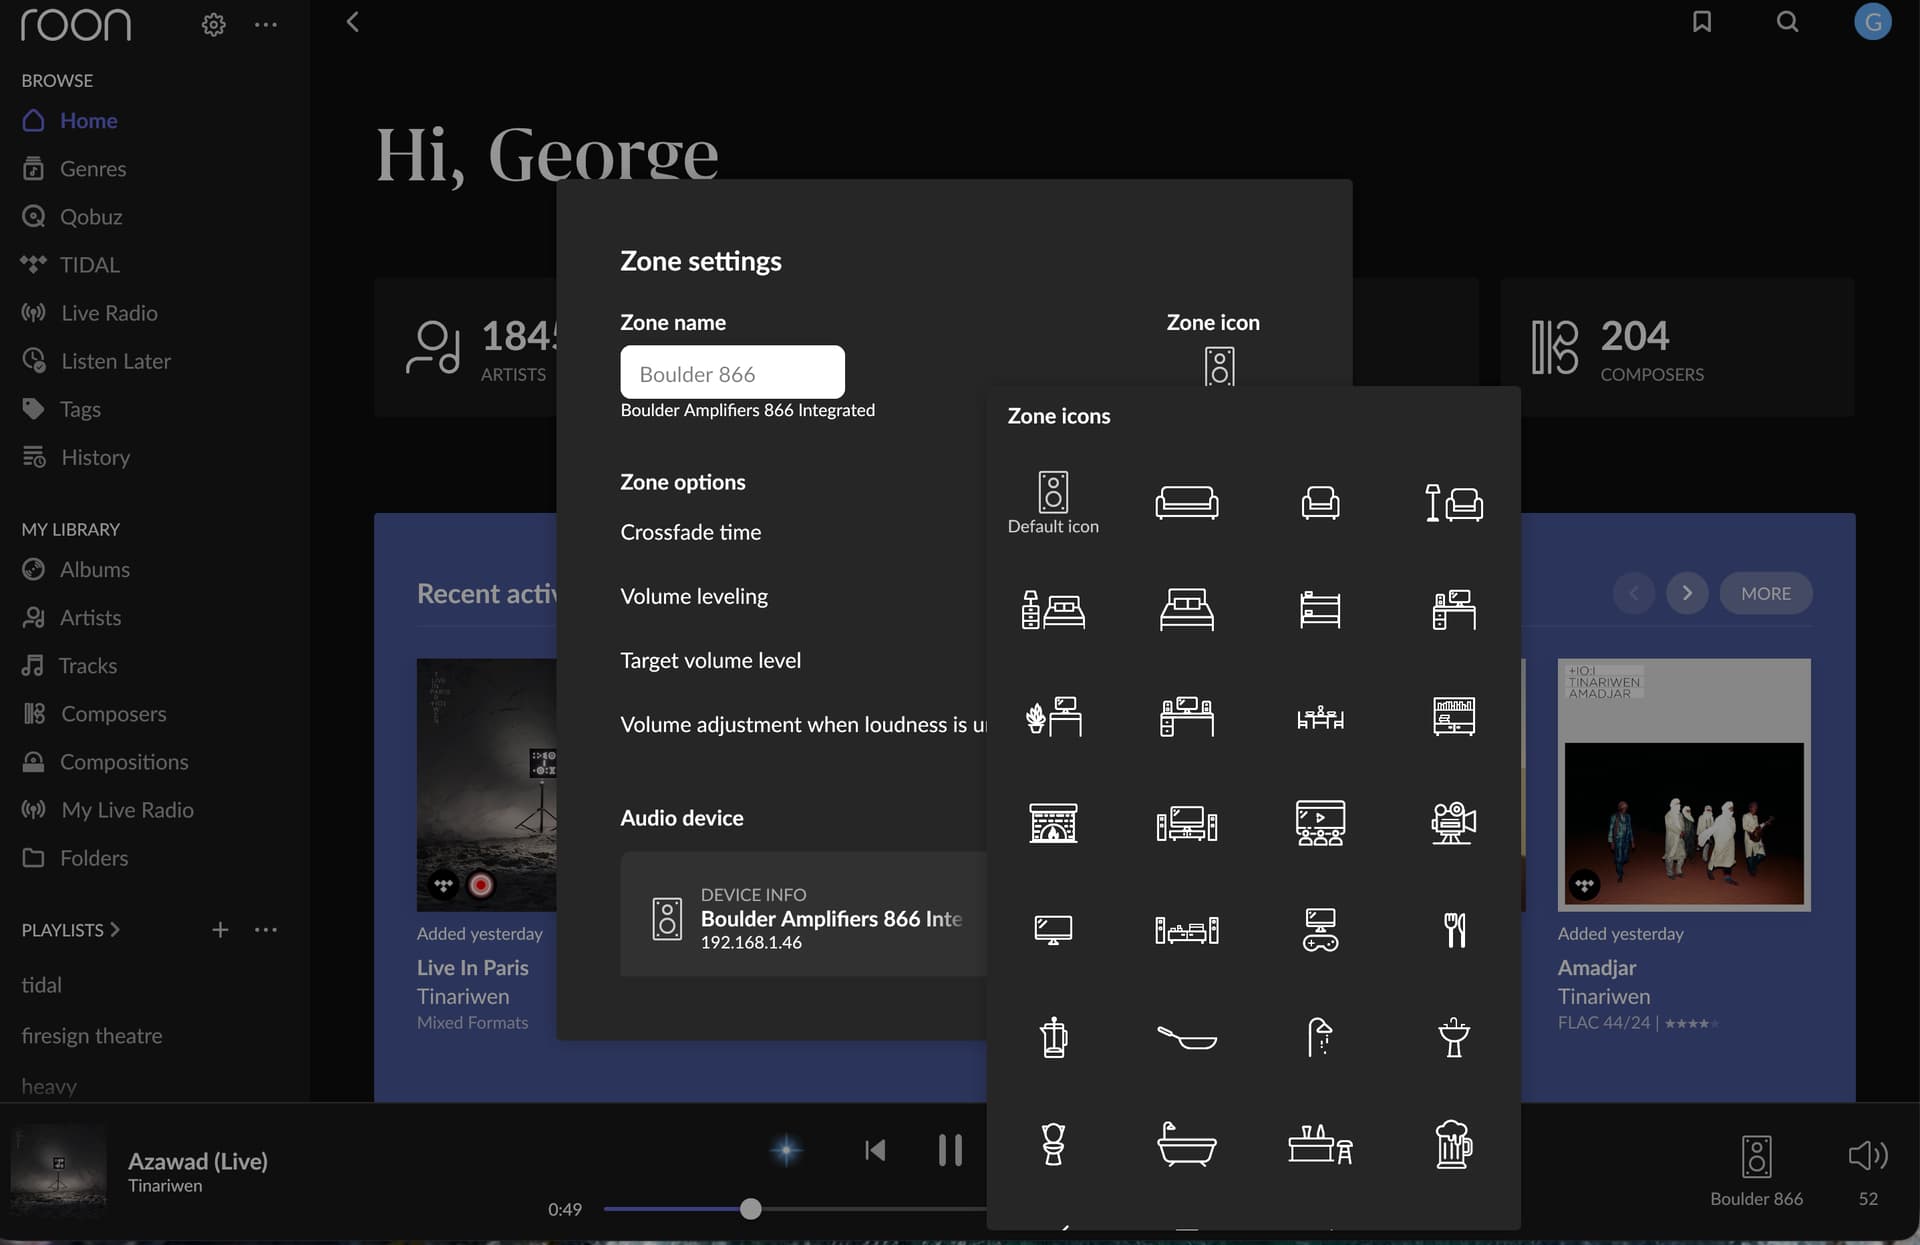Select the Default icon option
The image size is (1920, 1245).
1053,502
